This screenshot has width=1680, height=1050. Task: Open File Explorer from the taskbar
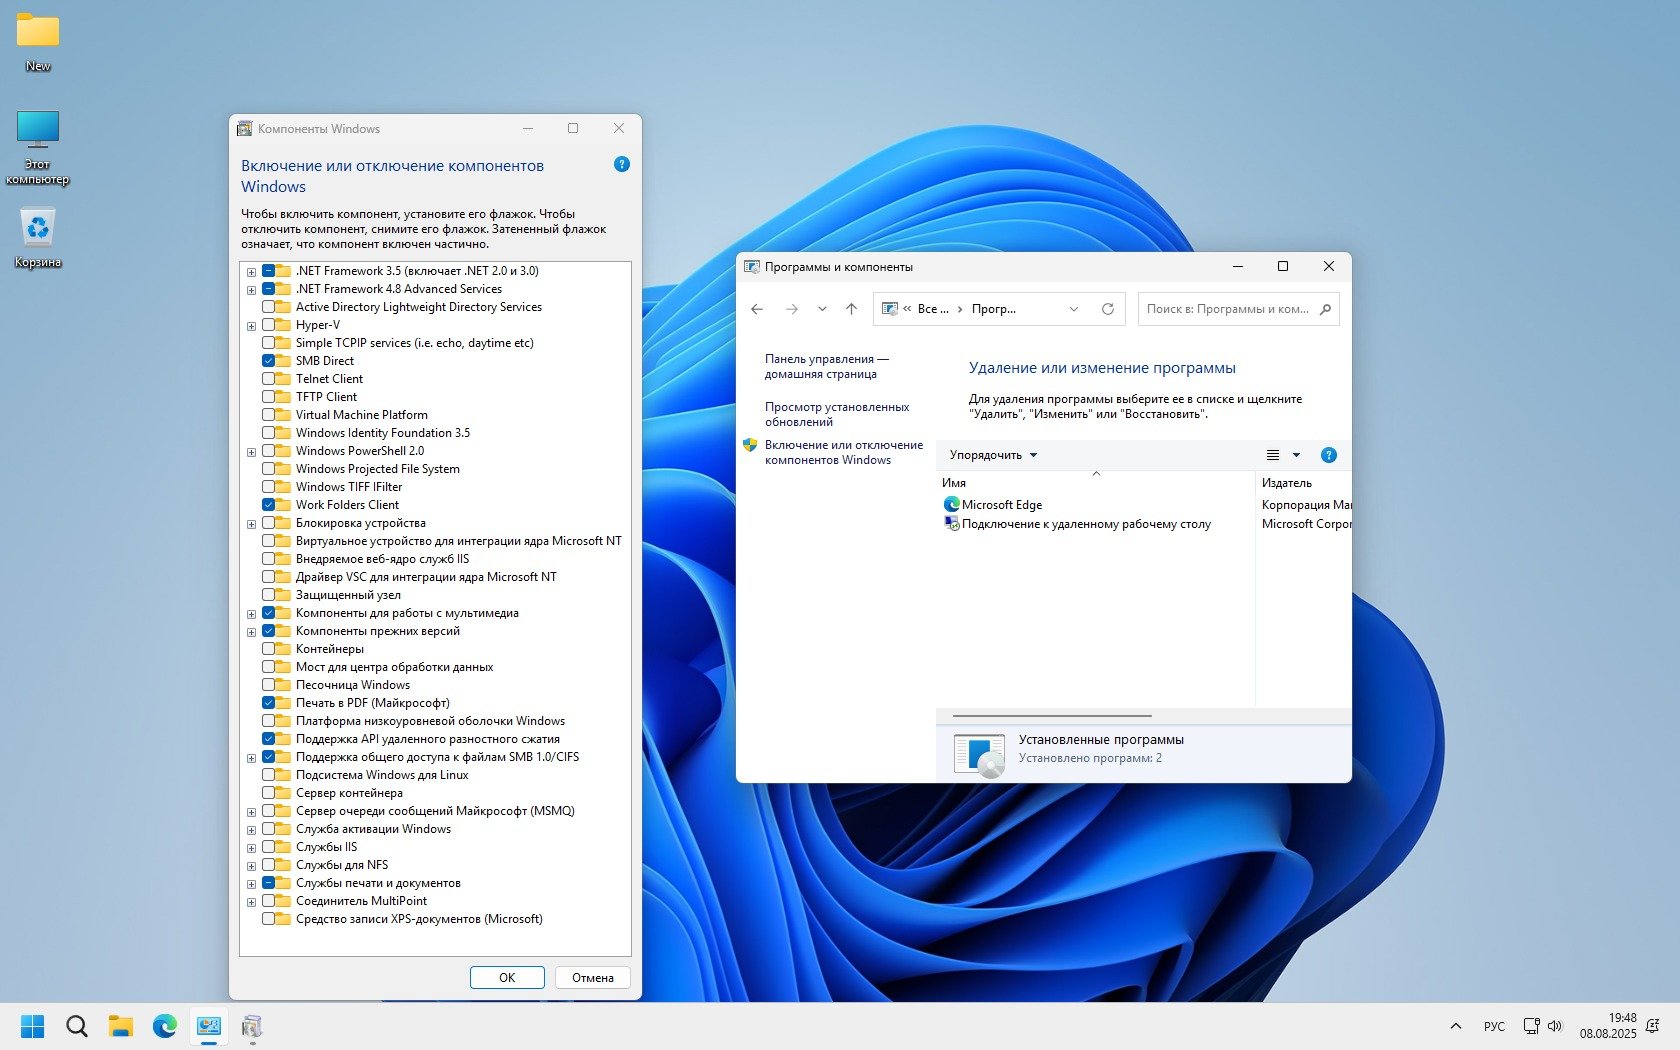click(x=121, y=1026)
